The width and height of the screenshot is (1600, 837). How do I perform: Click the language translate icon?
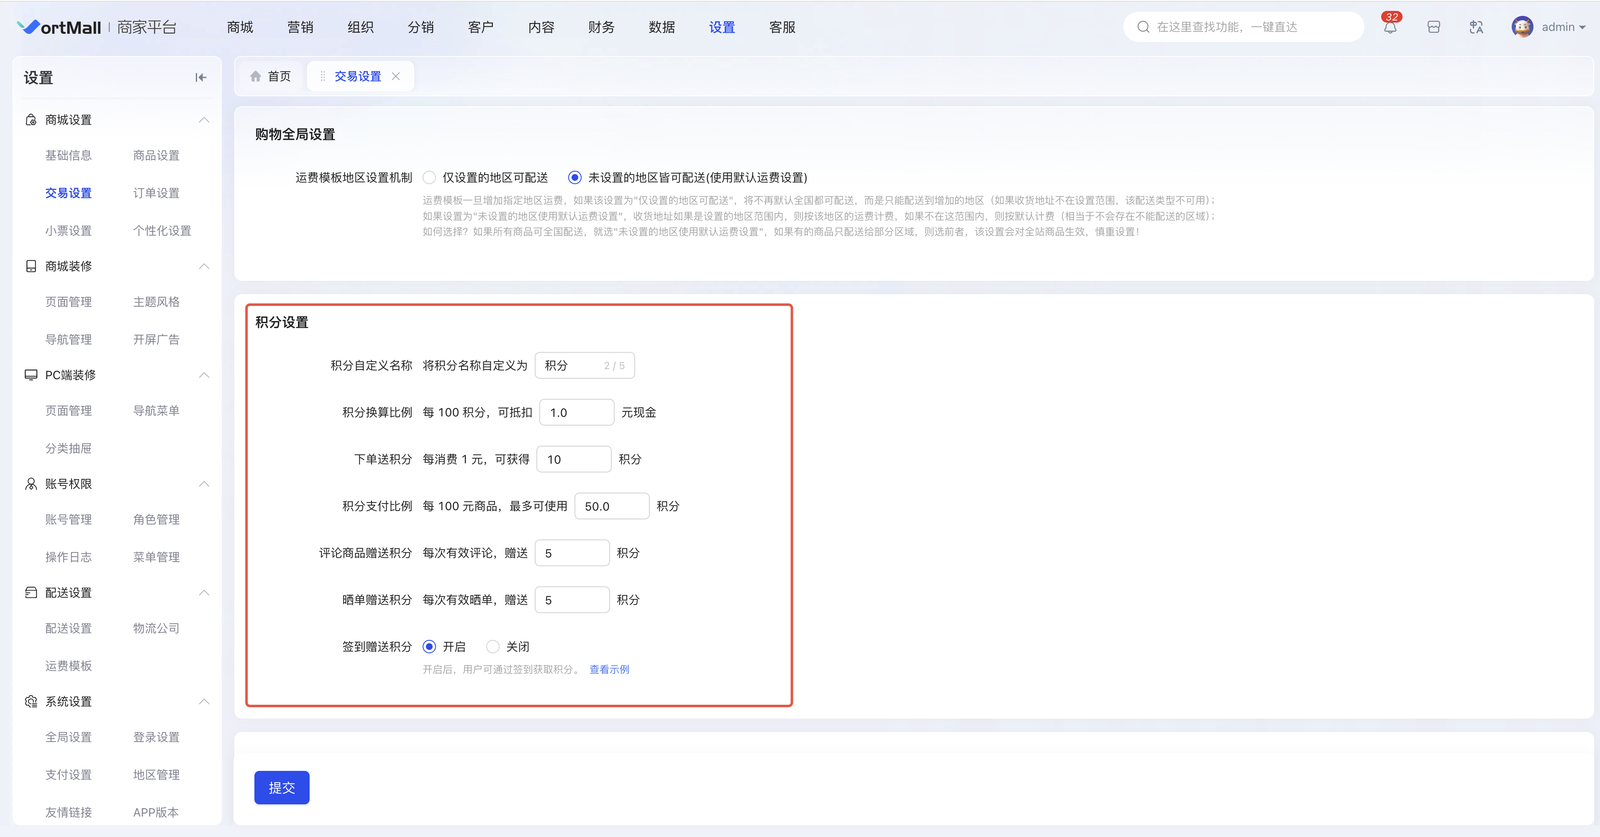pyautogui.click(x=1476, y=28)
